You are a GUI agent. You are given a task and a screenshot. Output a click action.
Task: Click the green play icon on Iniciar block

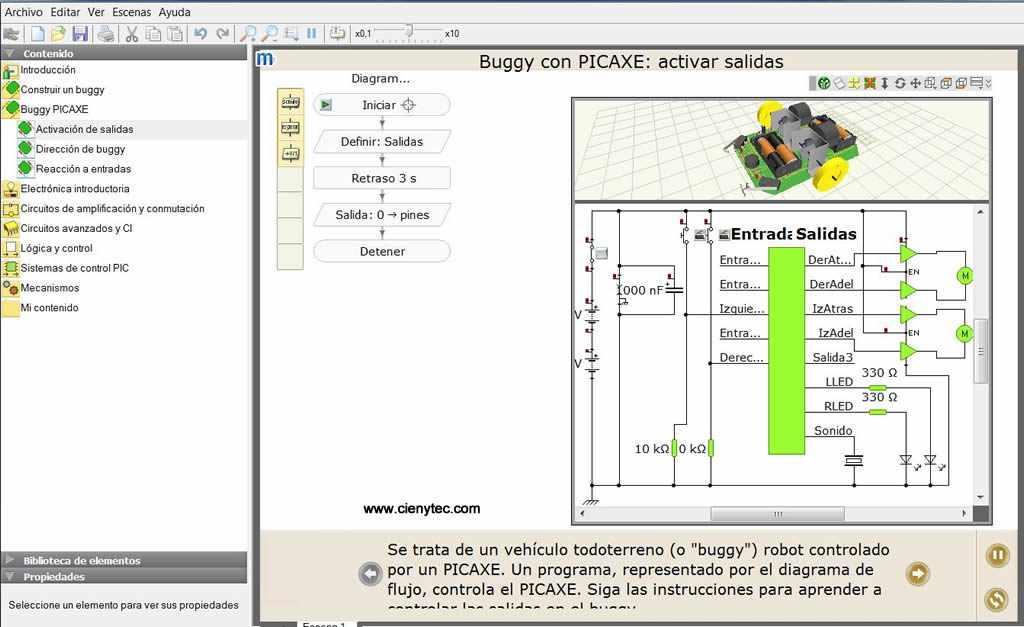326,105
